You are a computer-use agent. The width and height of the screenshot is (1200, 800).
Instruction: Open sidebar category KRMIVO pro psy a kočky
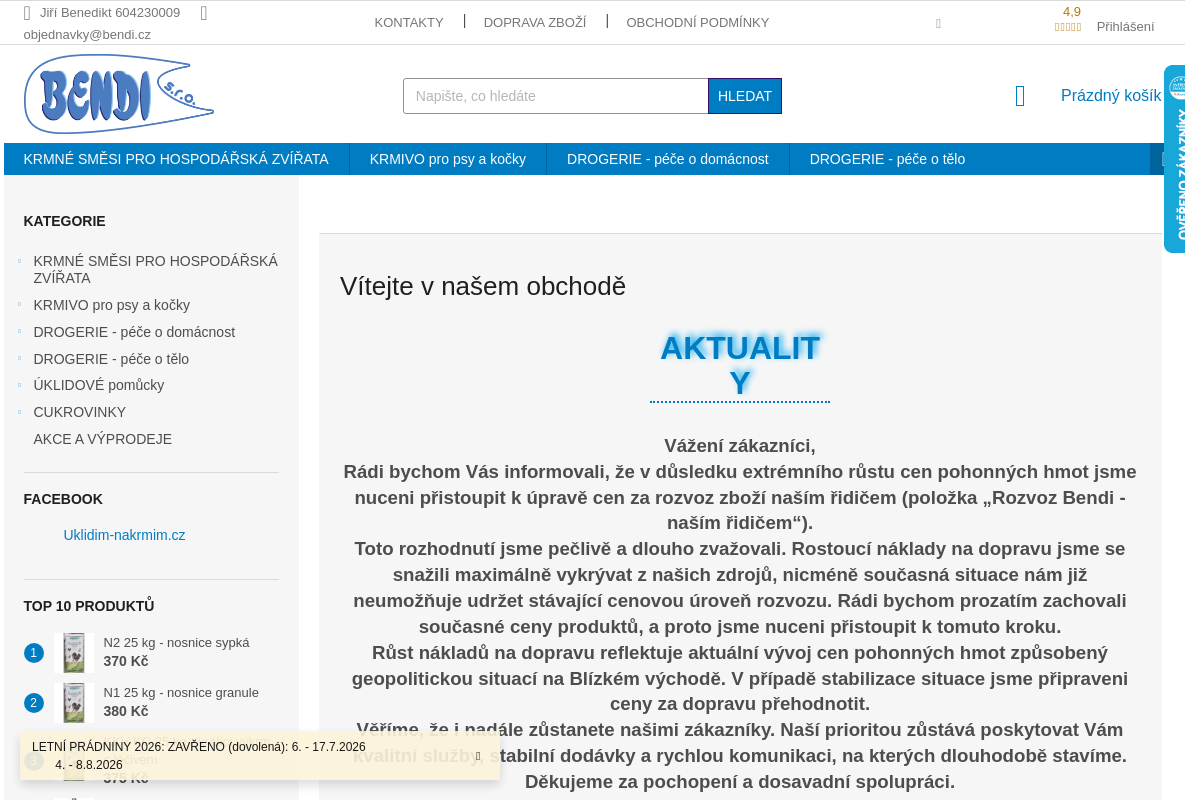tap(112, 305)
